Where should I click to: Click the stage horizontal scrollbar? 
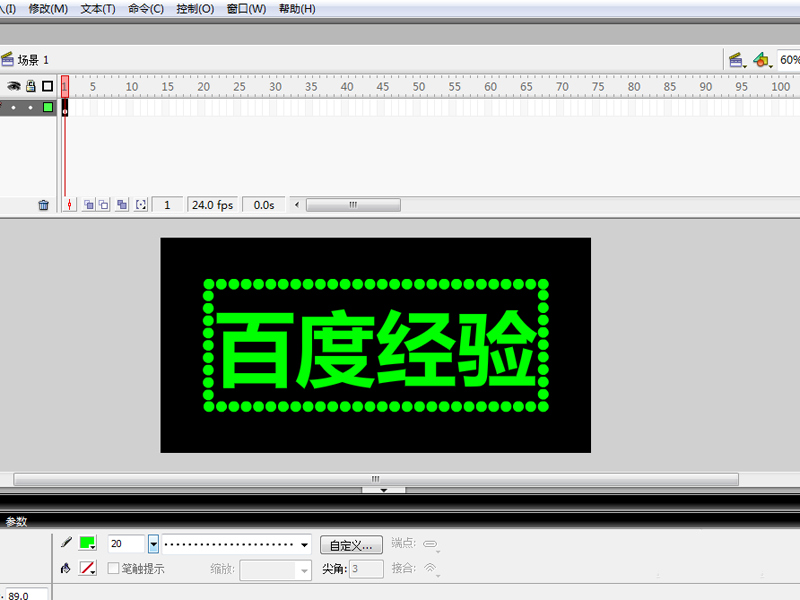[376, 479]
